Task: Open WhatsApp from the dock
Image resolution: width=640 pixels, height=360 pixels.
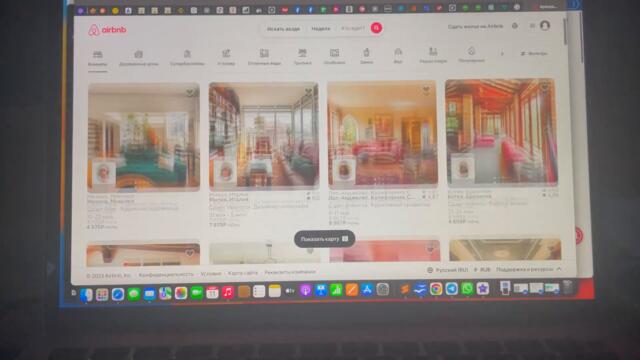Action: click(x=467, y=288)
